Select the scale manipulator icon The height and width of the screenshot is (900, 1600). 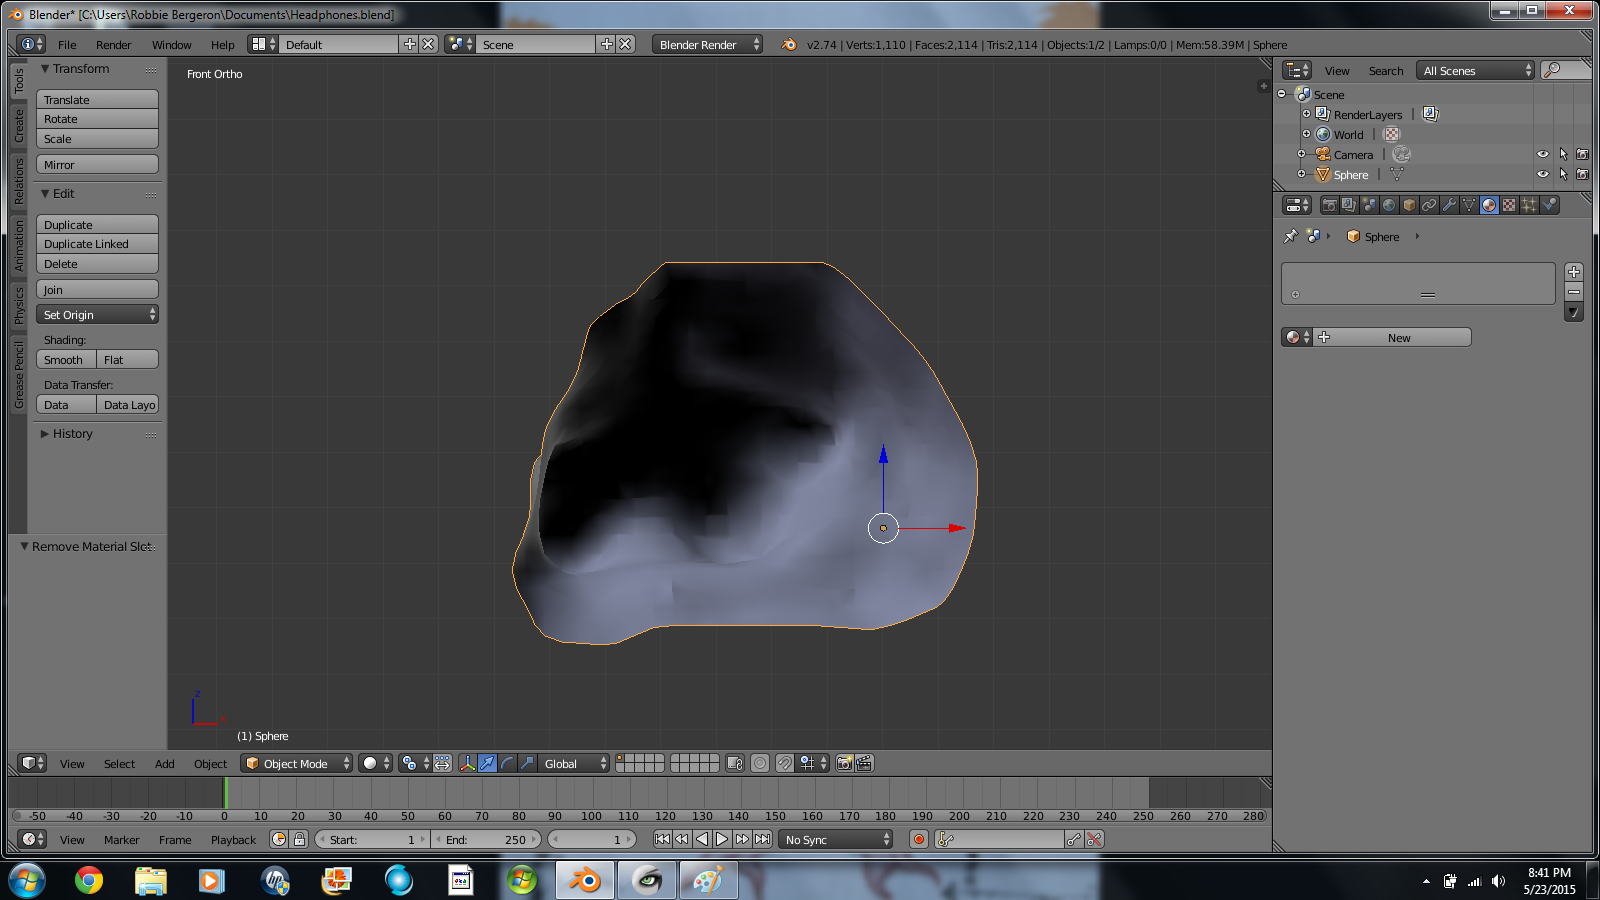pyautogui.click(x=527, y=763)
